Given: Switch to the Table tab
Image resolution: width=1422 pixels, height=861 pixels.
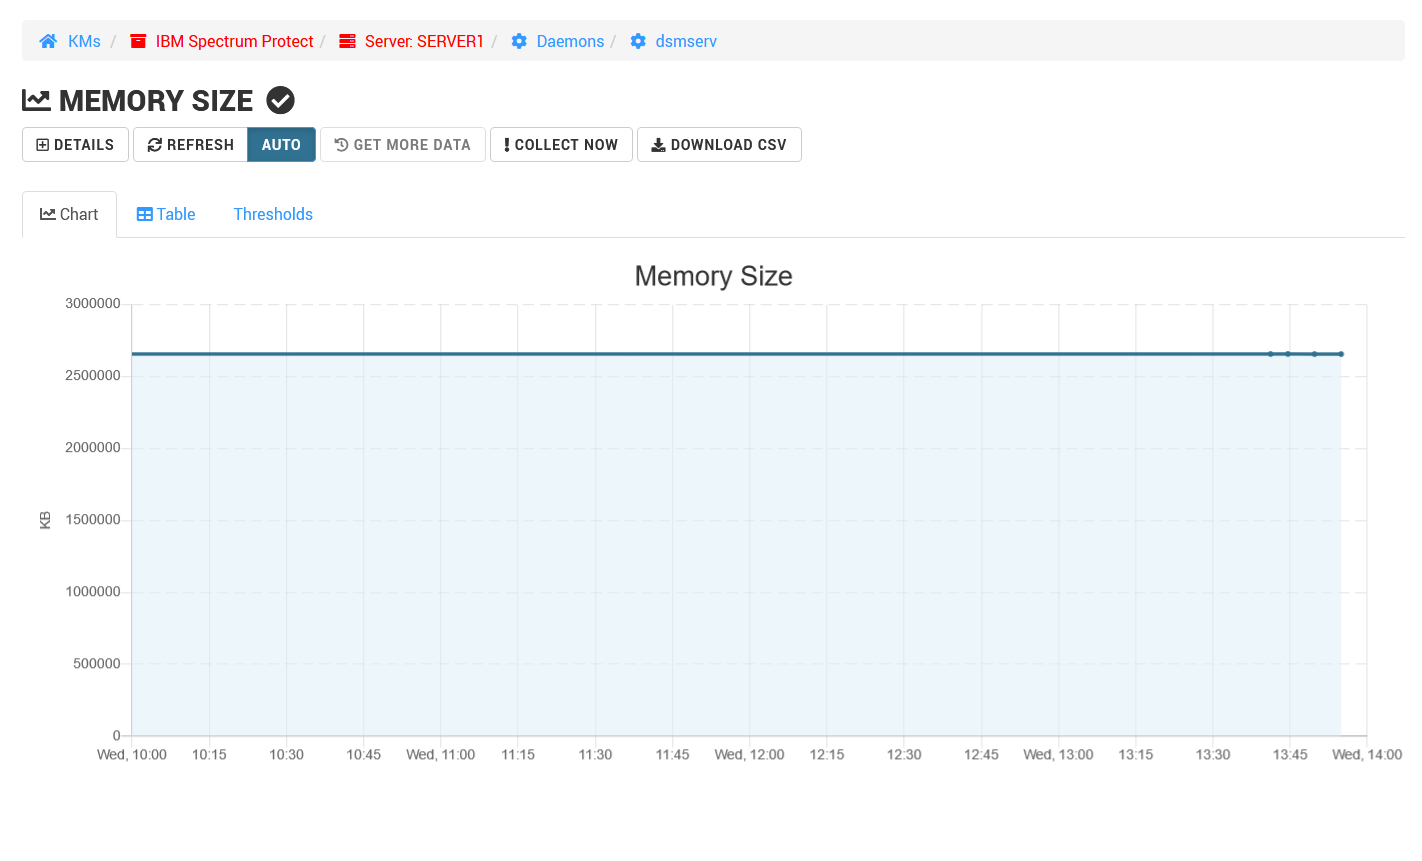Looking at the screenshot, I should pyautogui.click(x=165, y=213).
